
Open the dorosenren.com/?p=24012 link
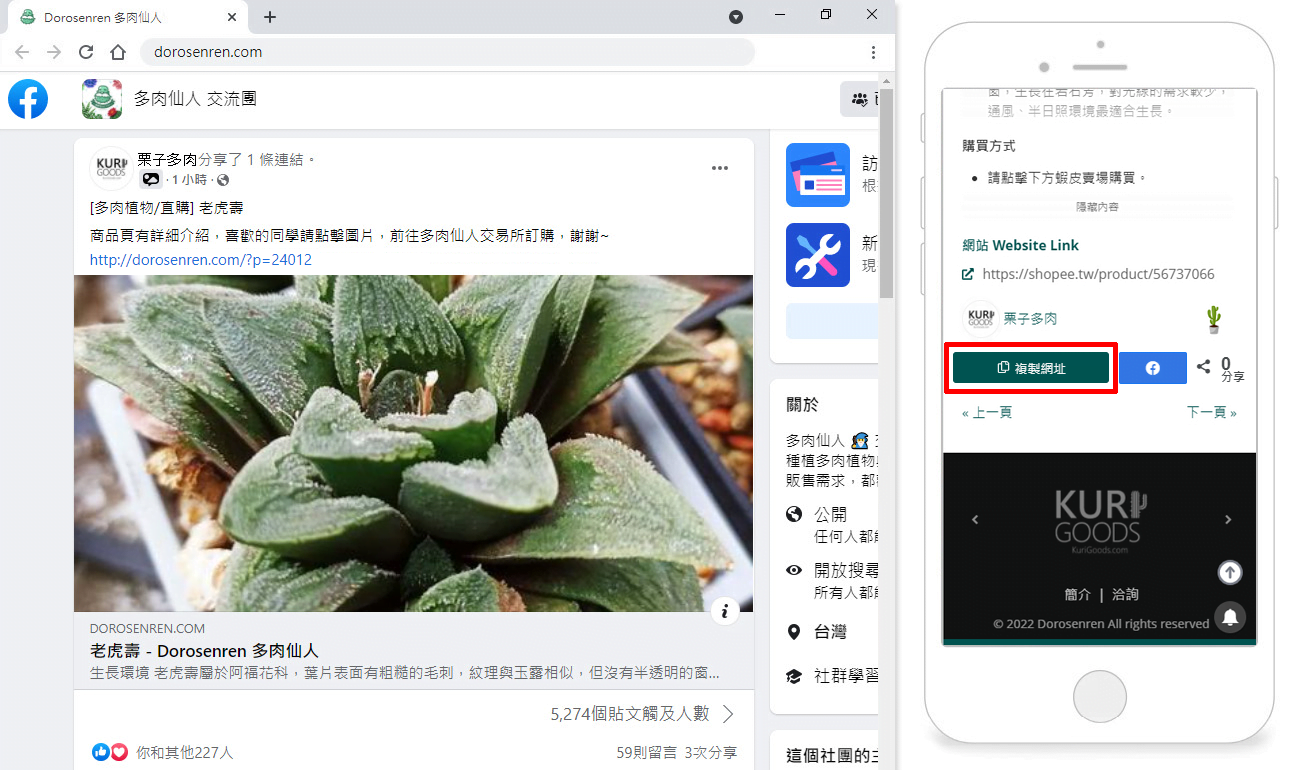pos(201,260)
